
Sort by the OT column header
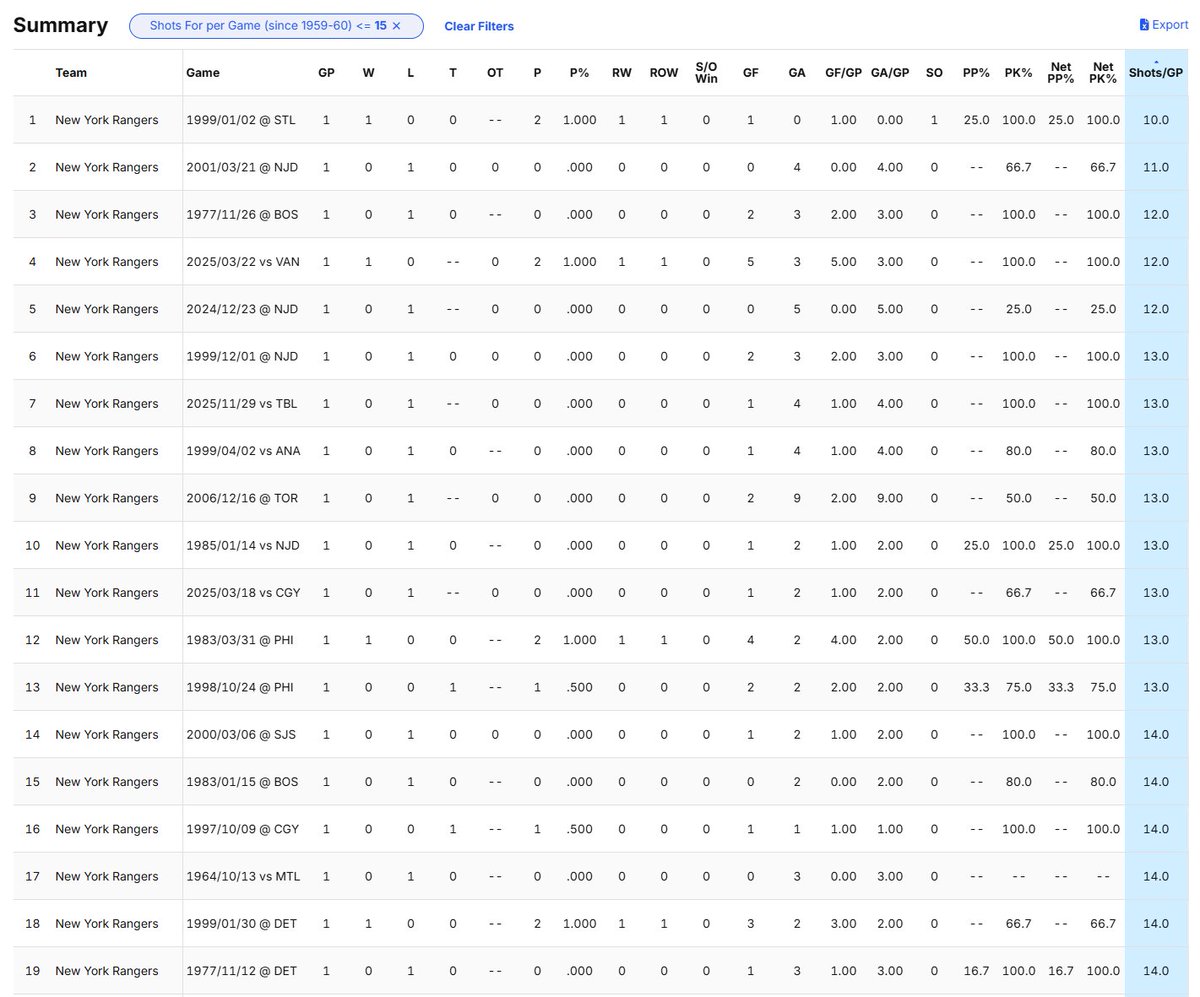495,73
